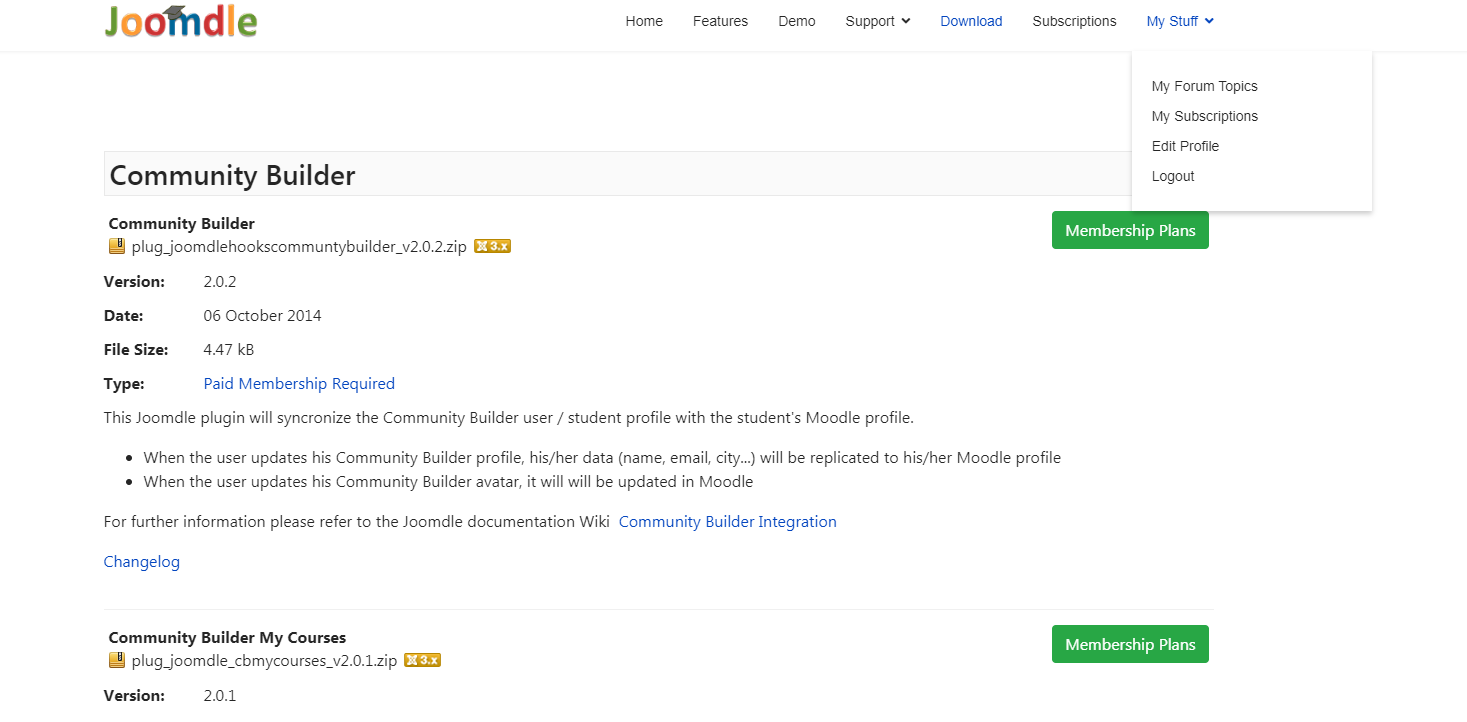Image resolution: width=1467 pixels, height=722 pixels.
Task: Expand the Support dropdown menu
Action: click(877, 21)
